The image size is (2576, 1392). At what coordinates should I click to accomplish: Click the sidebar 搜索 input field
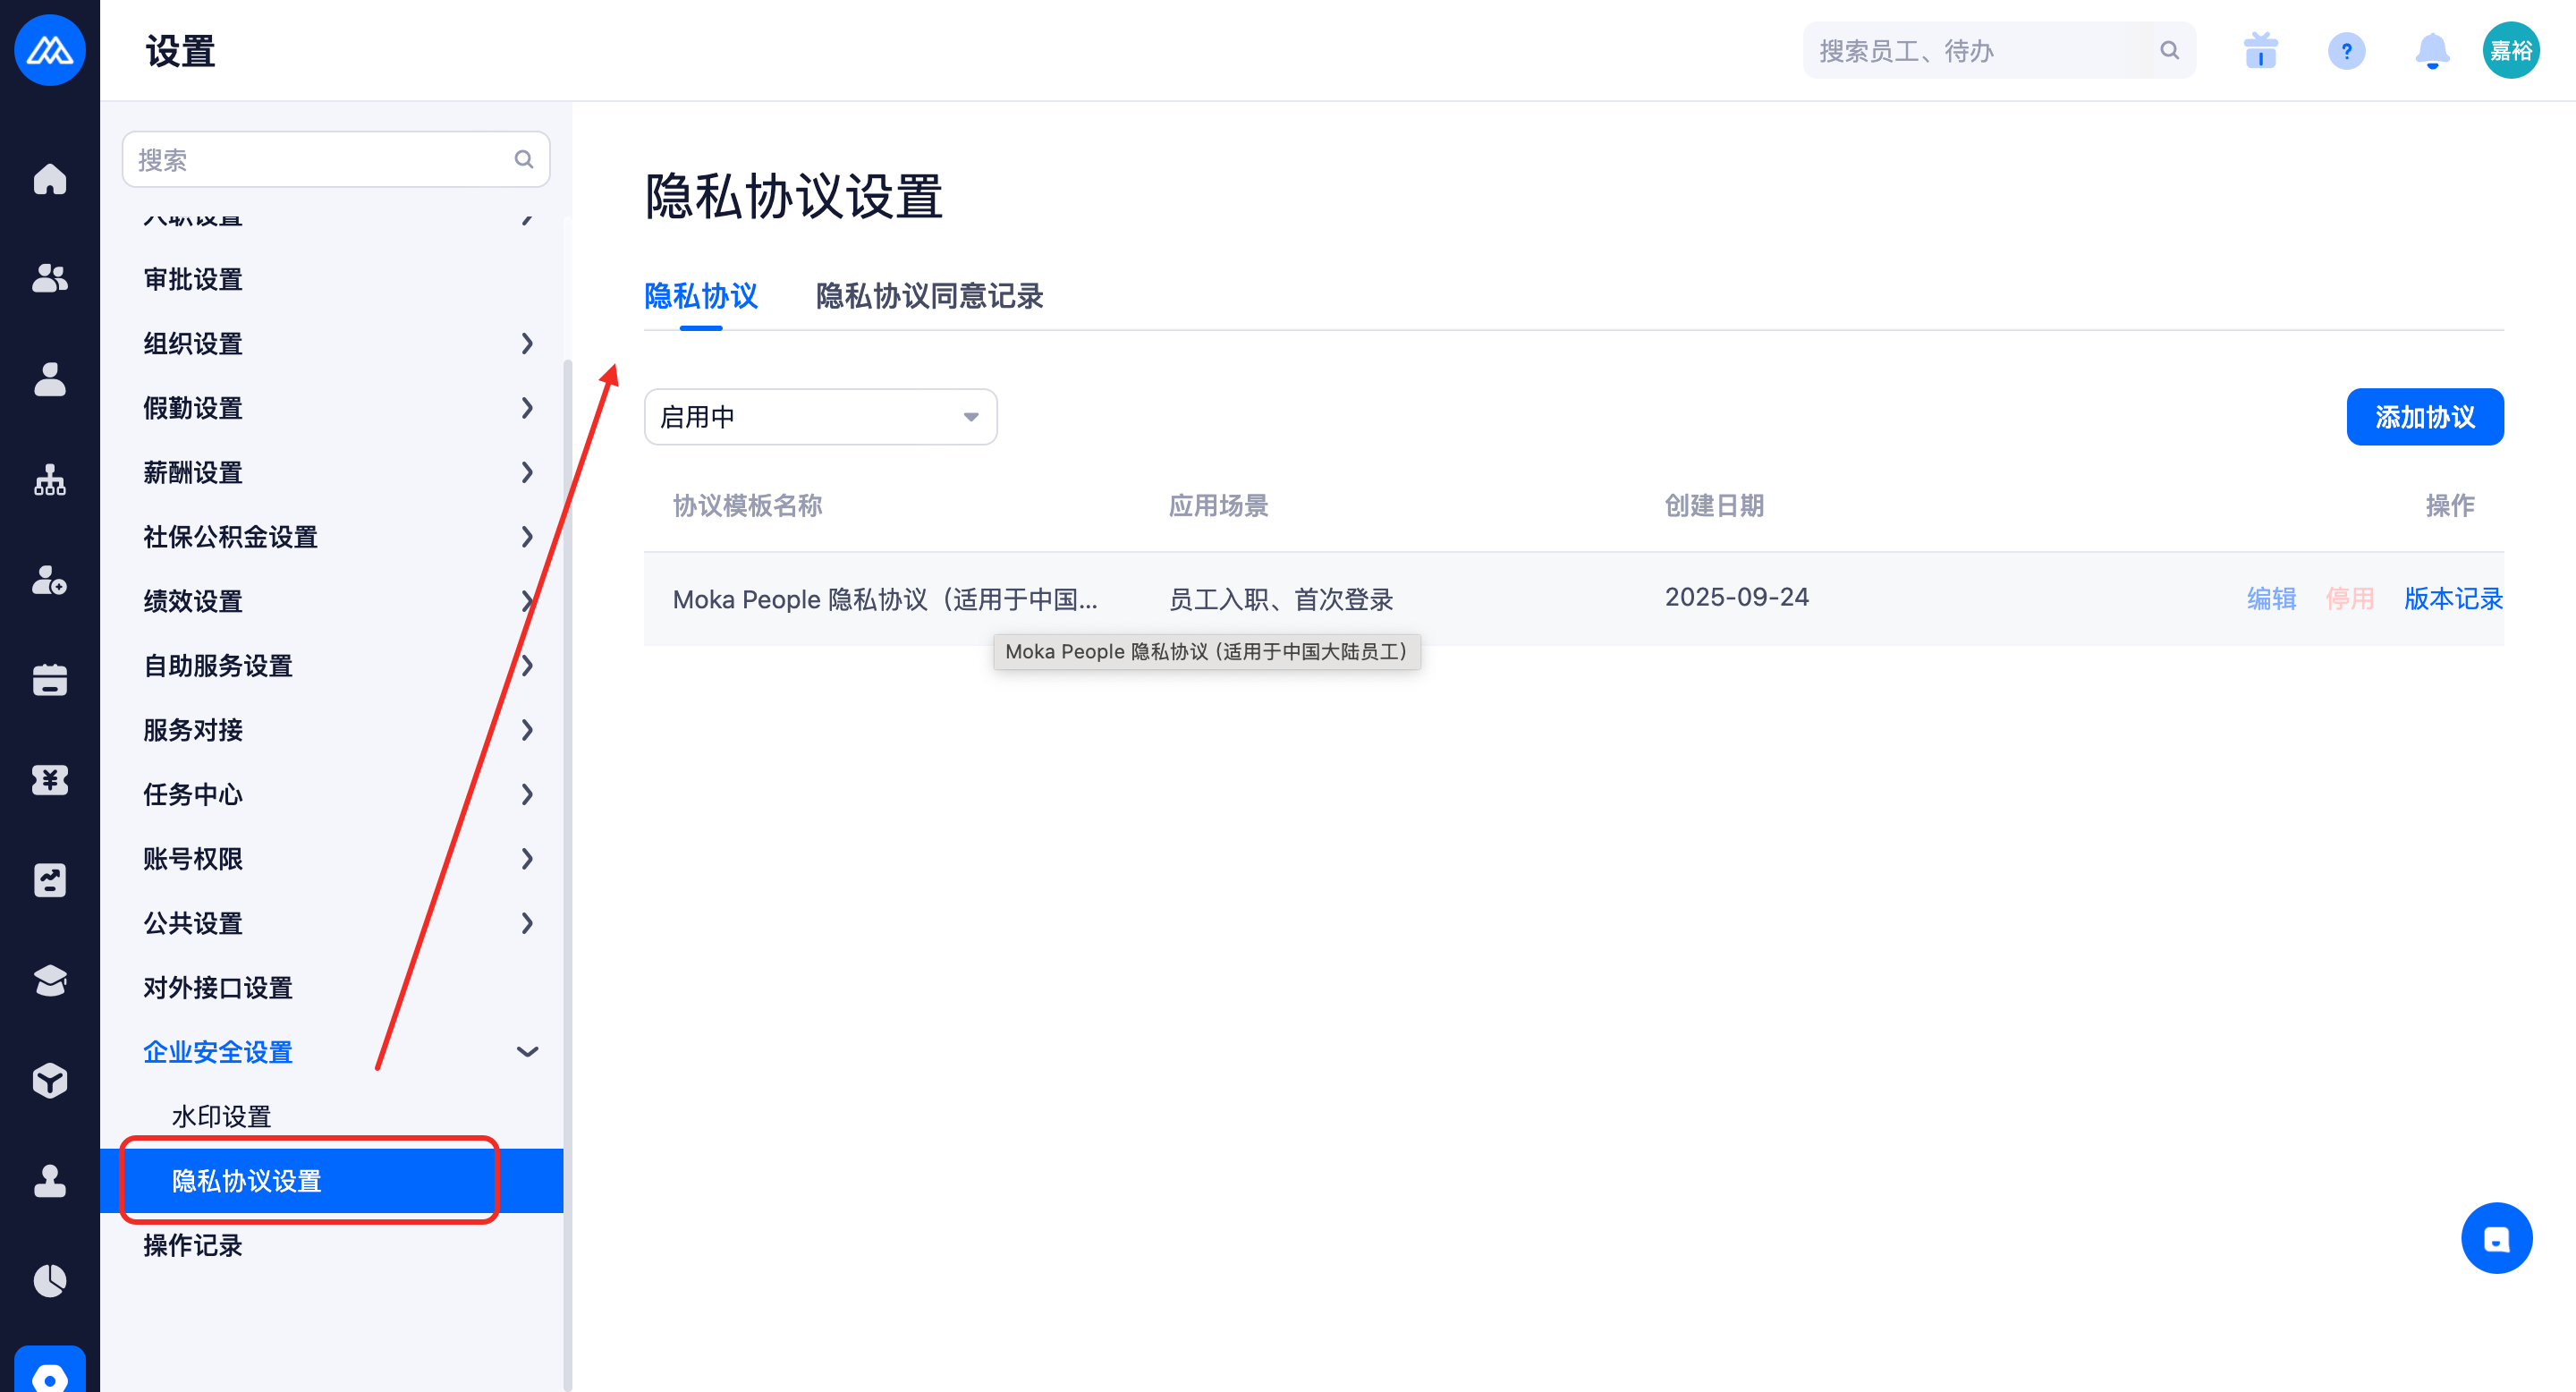coord(336,160)
